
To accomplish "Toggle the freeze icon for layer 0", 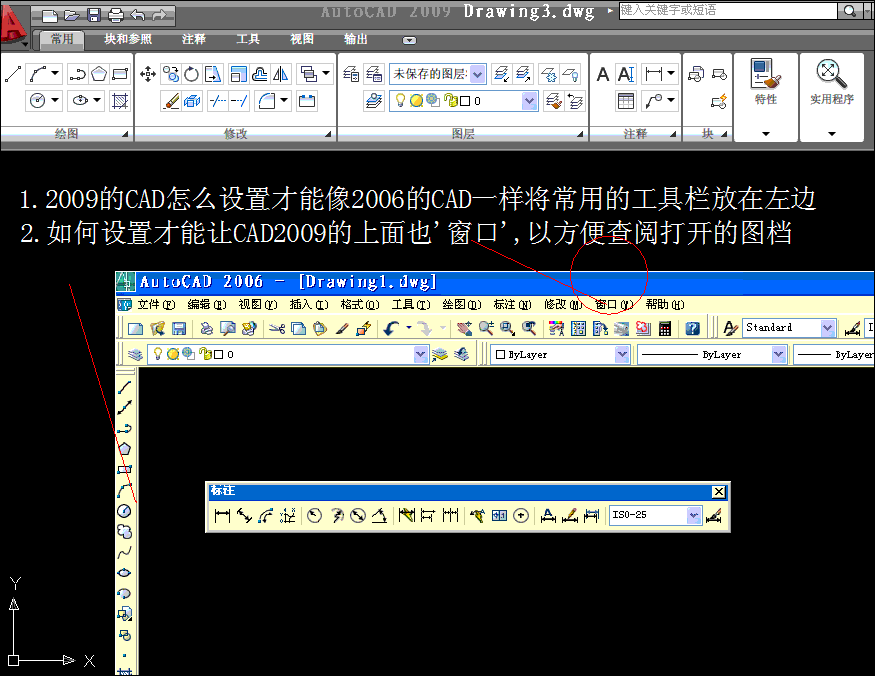I will (415, 101).
